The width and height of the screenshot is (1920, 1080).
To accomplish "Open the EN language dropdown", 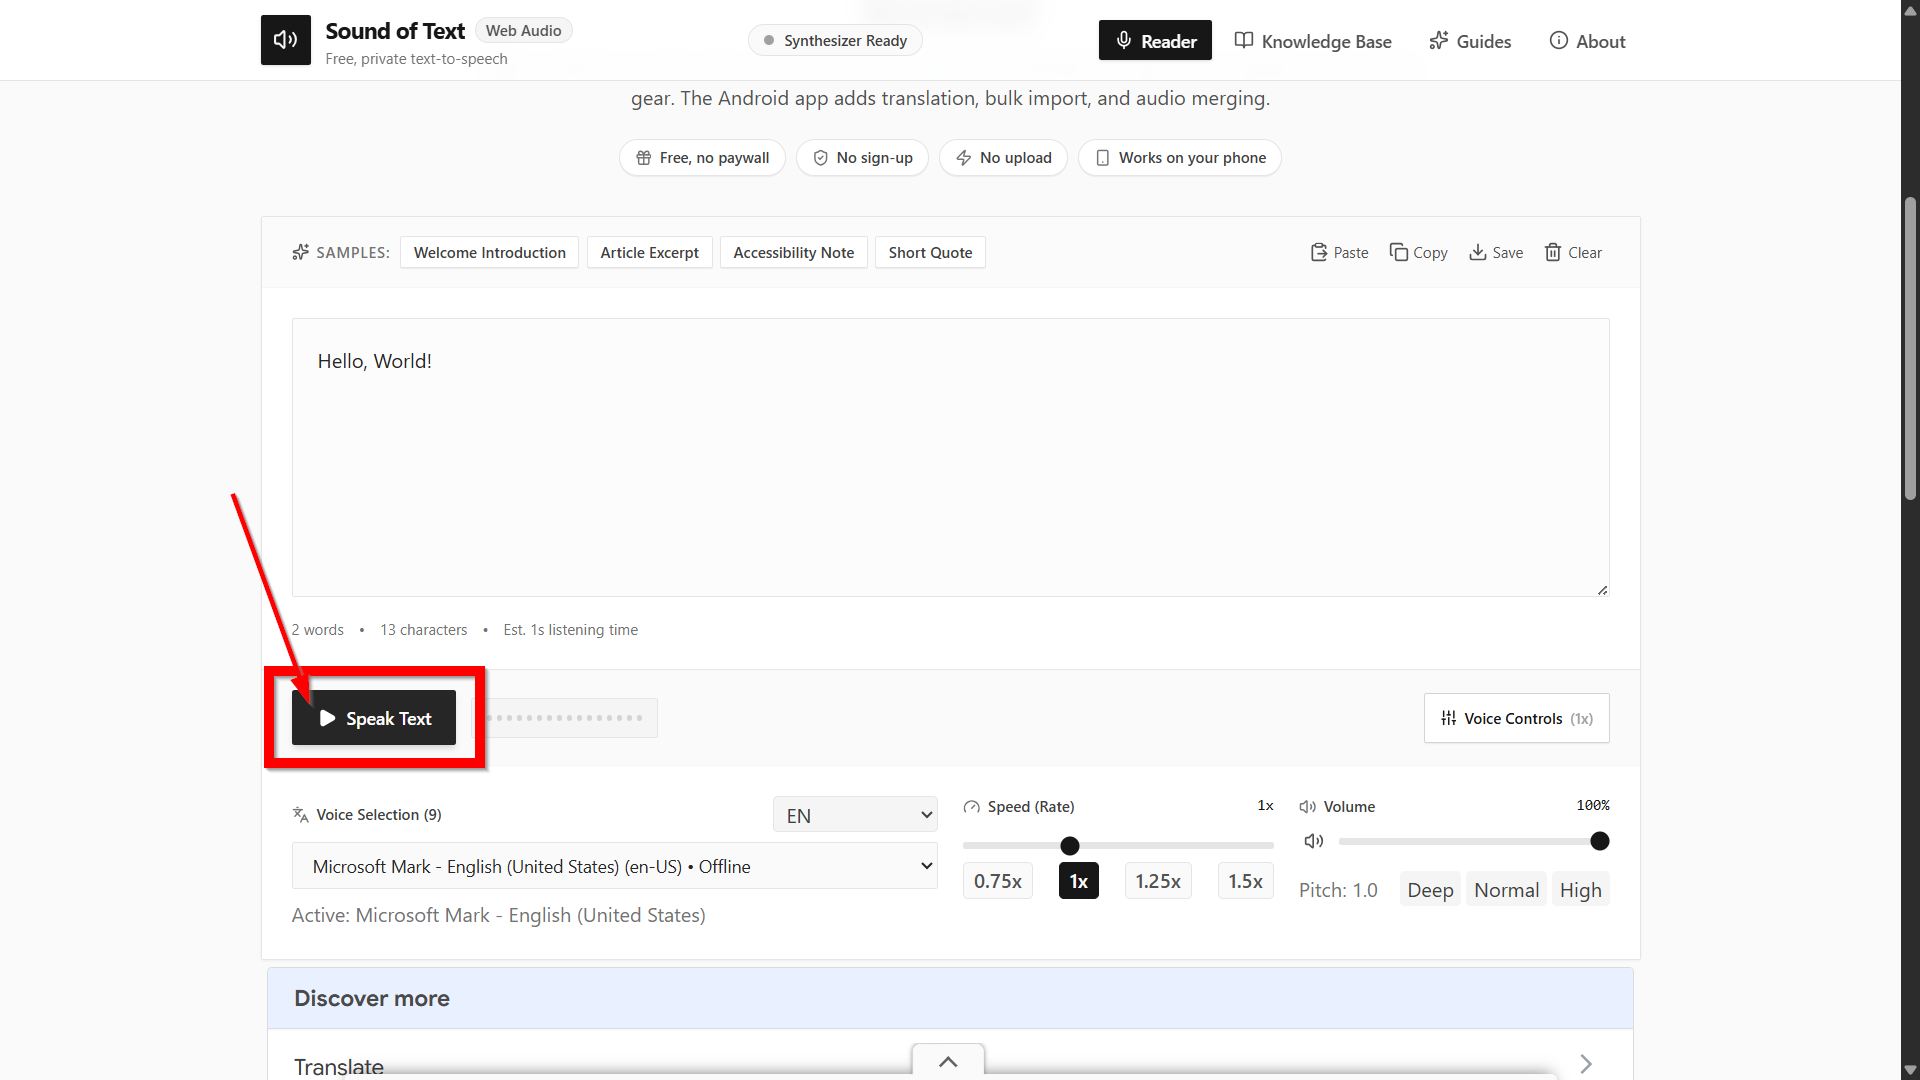I will 855,815.
